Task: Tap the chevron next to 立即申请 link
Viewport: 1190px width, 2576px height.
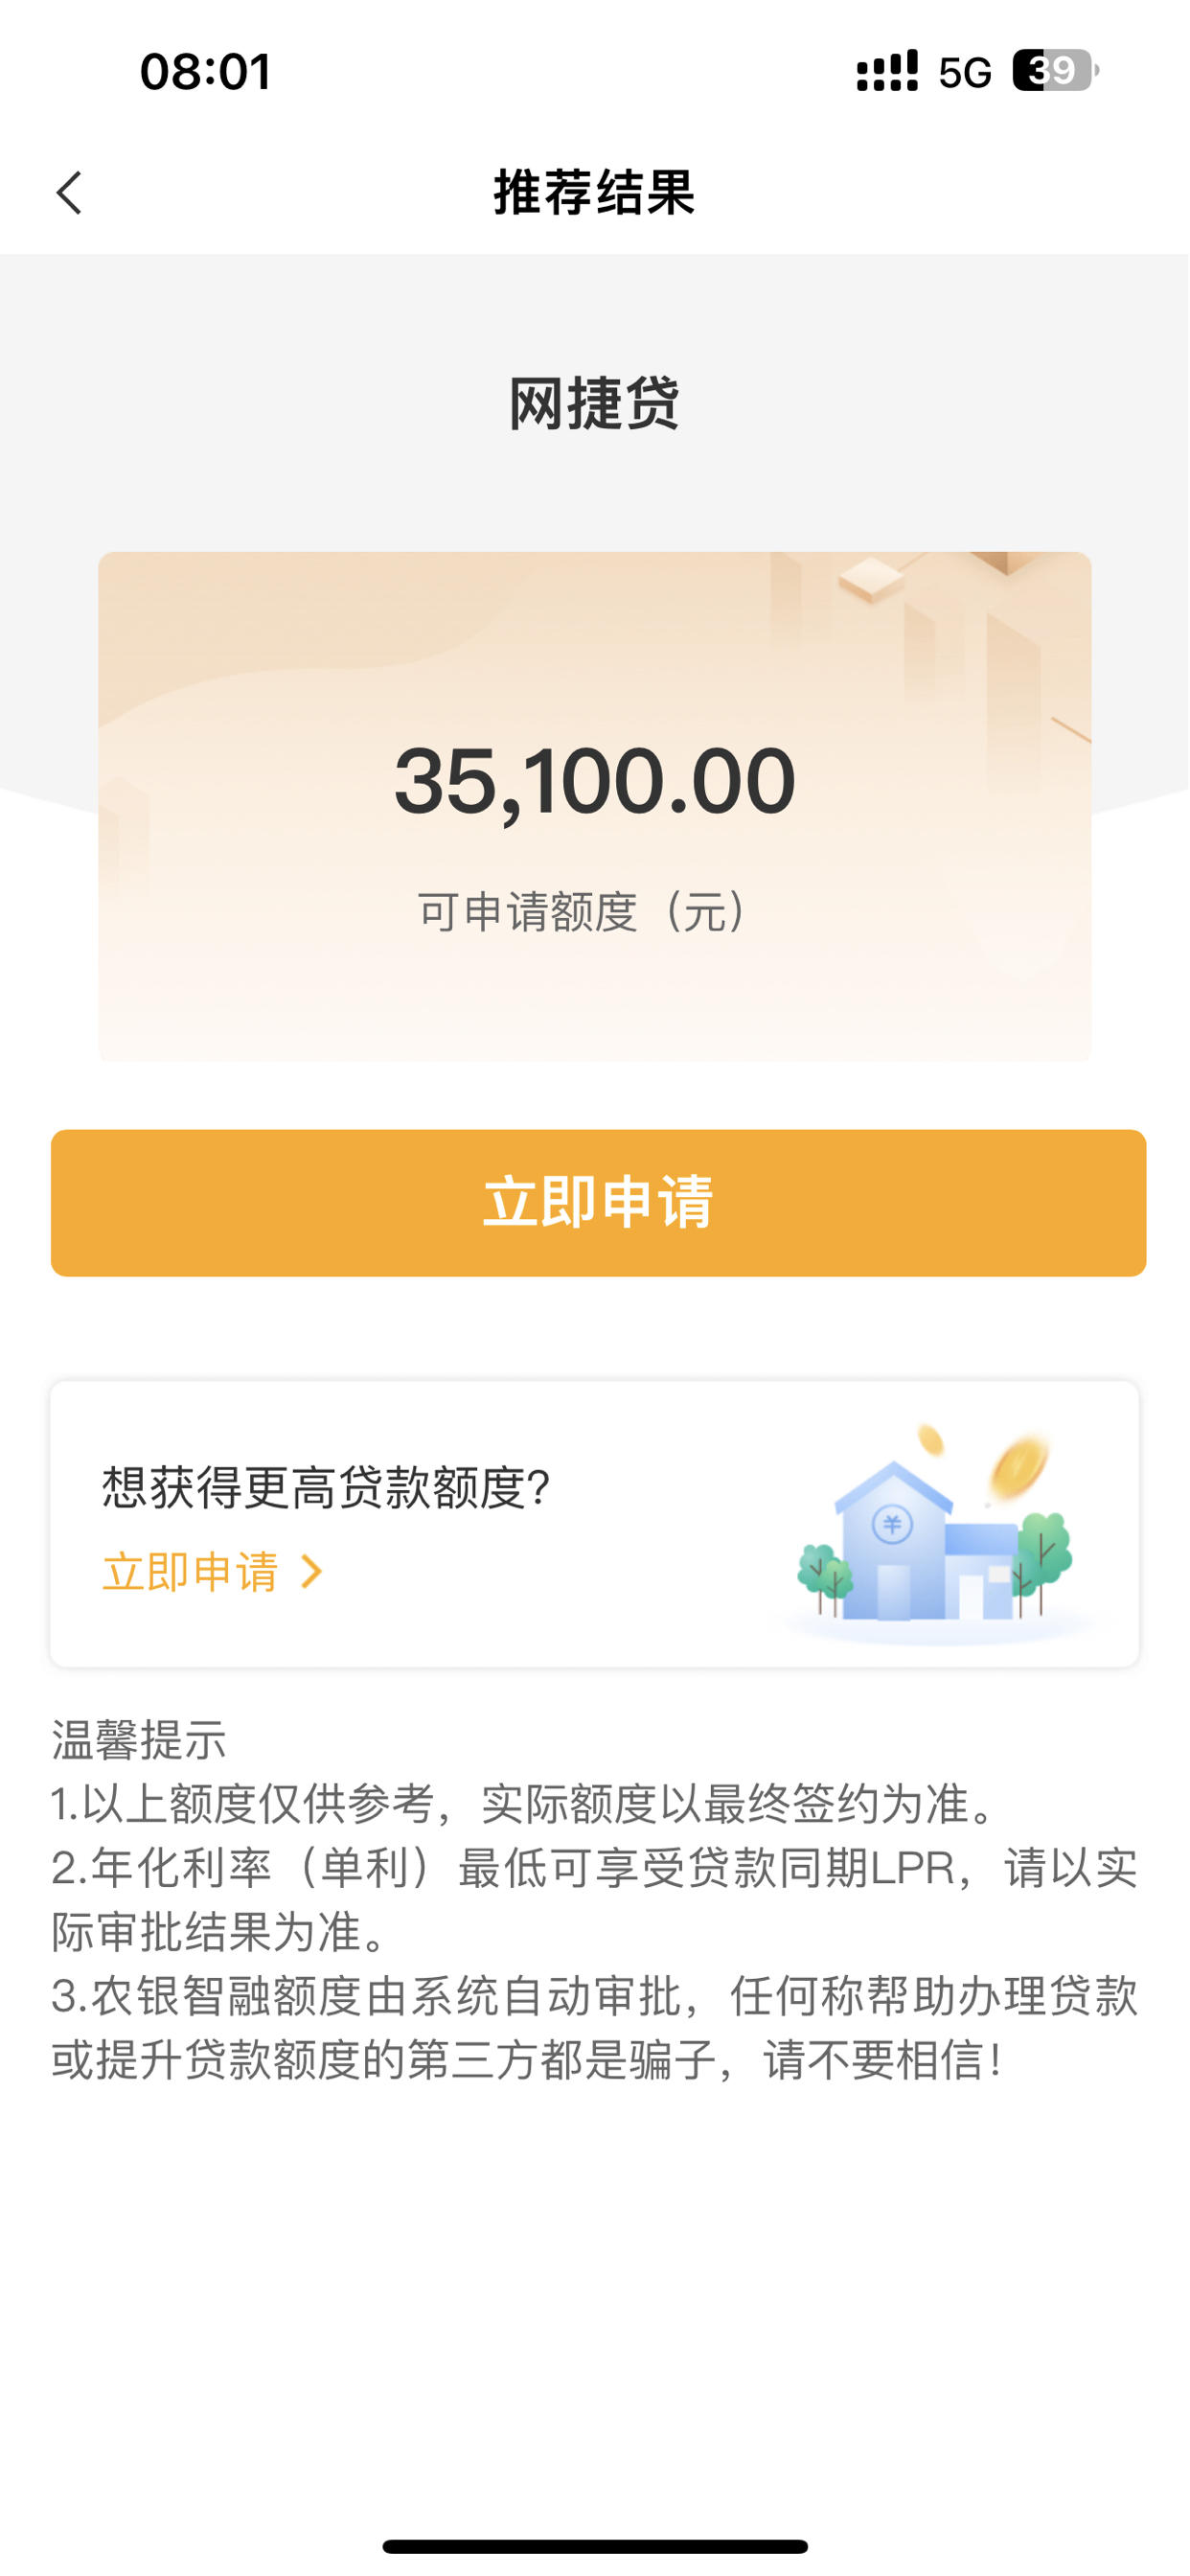Action: pos(312,1571)
